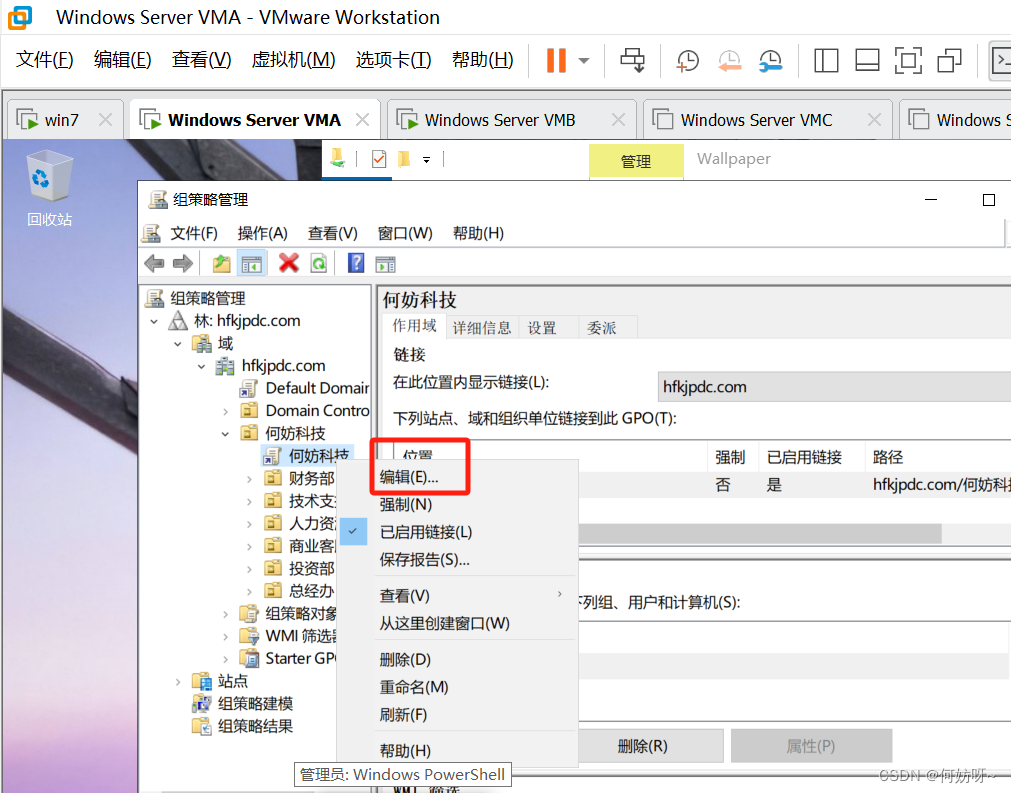Expand the Domain Controllers node
1011x793 pixels.
(x=226, y=411)
